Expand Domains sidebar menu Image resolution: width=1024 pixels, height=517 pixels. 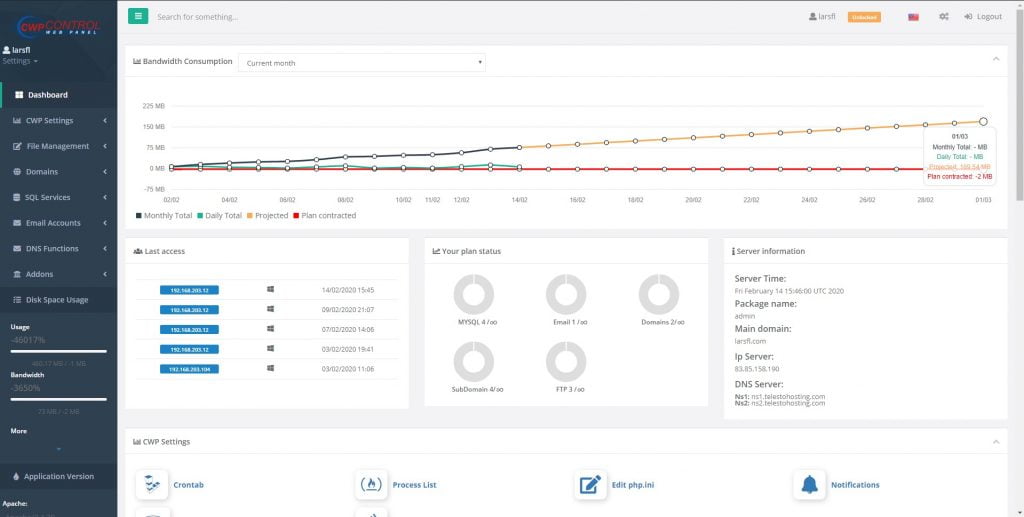pyautogui.click(x=59, y=172)
